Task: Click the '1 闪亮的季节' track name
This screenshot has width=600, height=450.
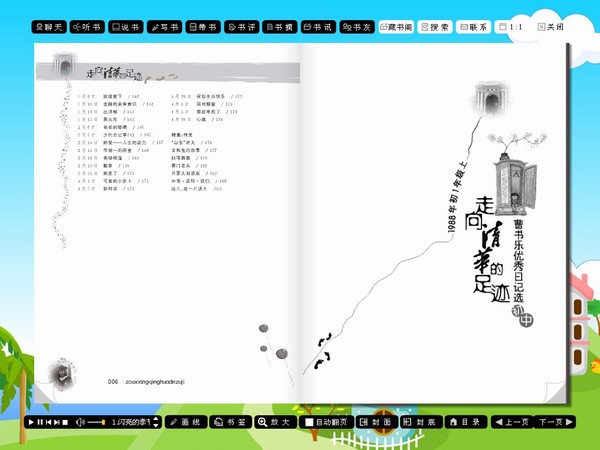Action: [x=131, y=422]
